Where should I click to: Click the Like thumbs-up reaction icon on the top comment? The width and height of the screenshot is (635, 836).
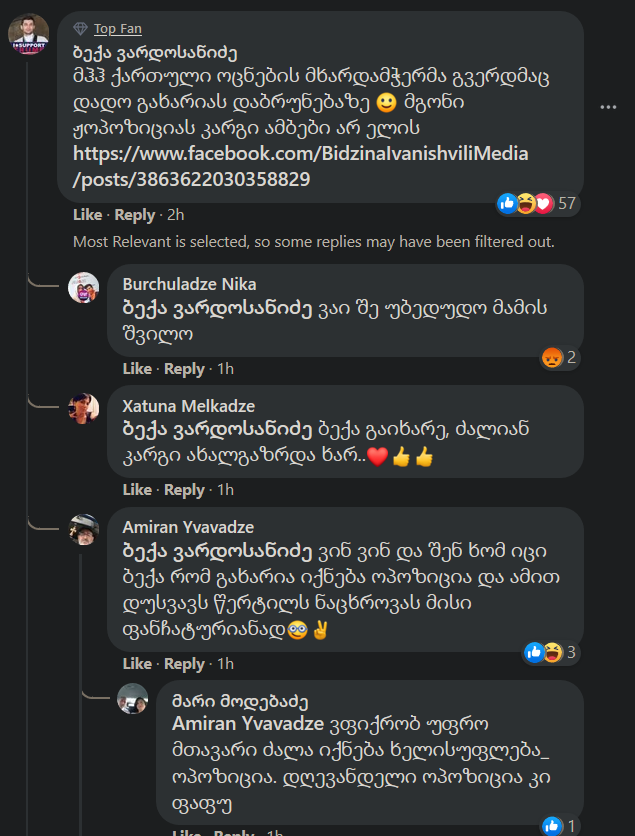tap(508, 203)
